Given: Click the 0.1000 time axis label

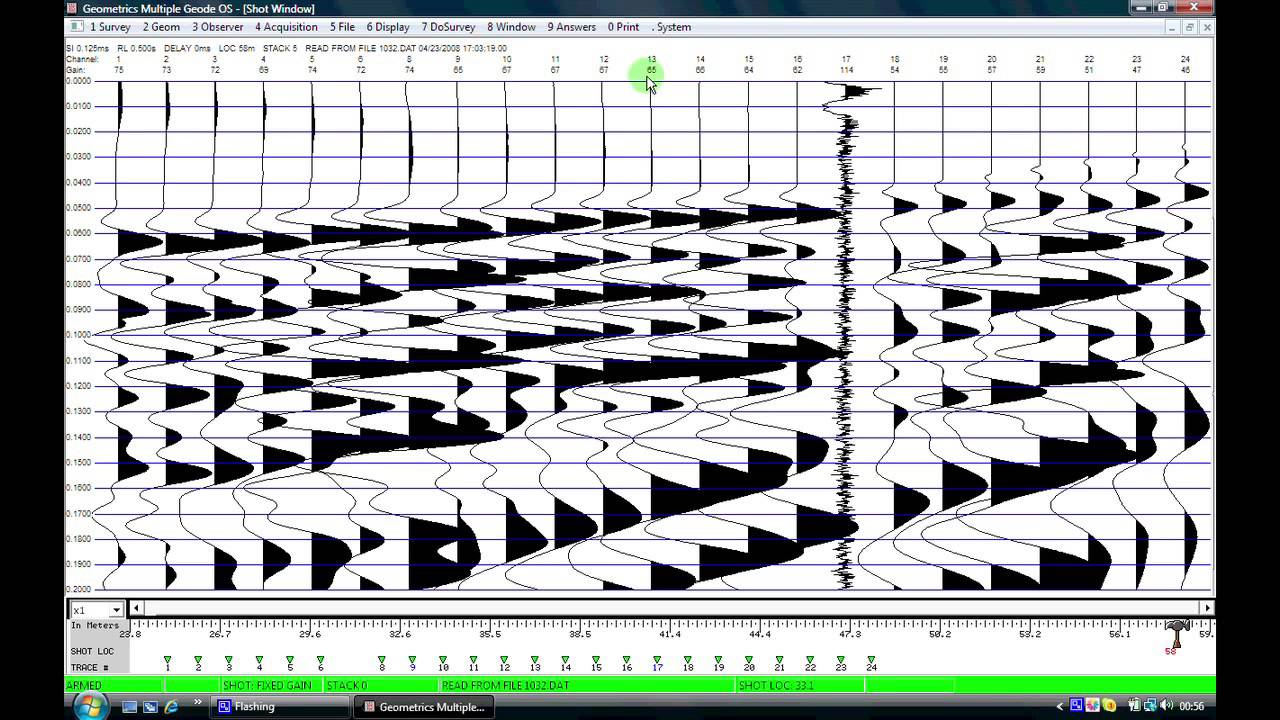Looking at the screenshot, I should pyautogui.click(x=79, y=335).
